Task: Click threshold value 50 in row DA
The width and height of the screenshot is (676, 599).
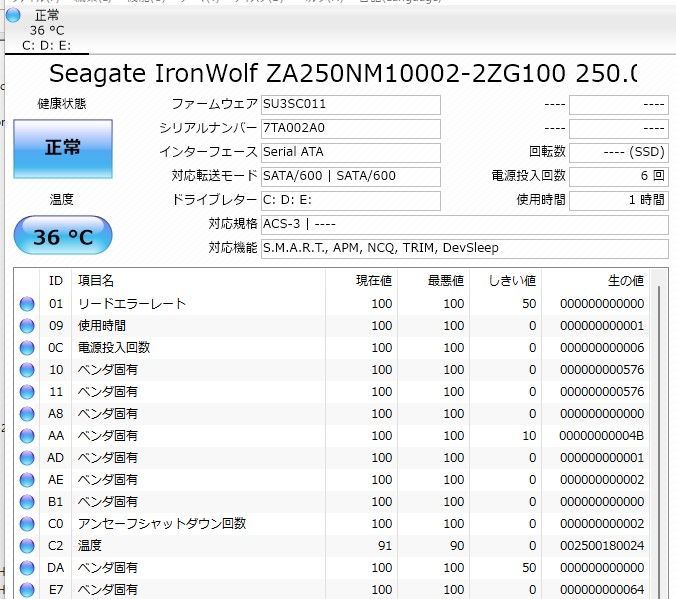Action: [529, 568]
